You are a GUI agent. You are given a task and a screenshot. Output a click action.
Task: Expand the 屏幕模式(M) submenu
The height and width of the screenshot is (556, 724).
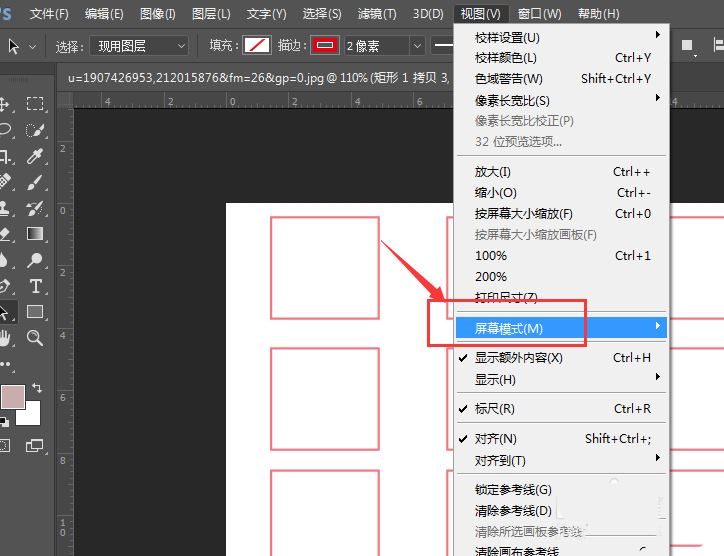pyautogui.click(x=561, y=328)
